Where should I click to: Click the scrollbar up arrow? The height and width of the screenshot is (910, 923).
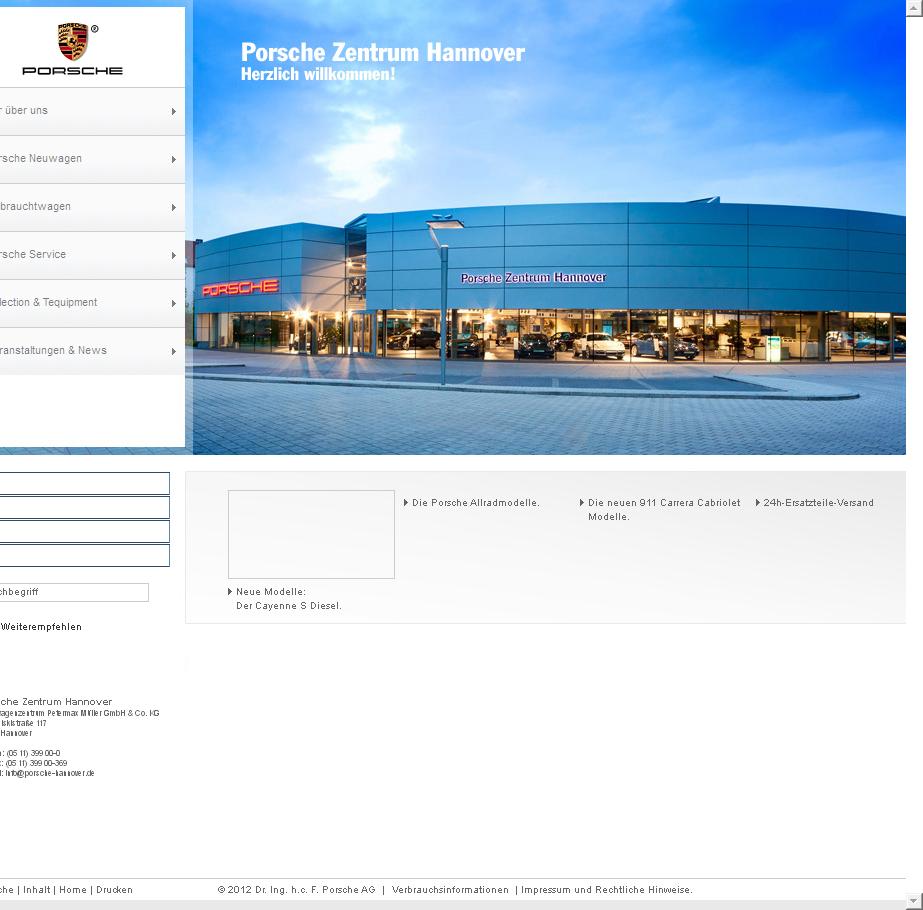click(914, 8)
